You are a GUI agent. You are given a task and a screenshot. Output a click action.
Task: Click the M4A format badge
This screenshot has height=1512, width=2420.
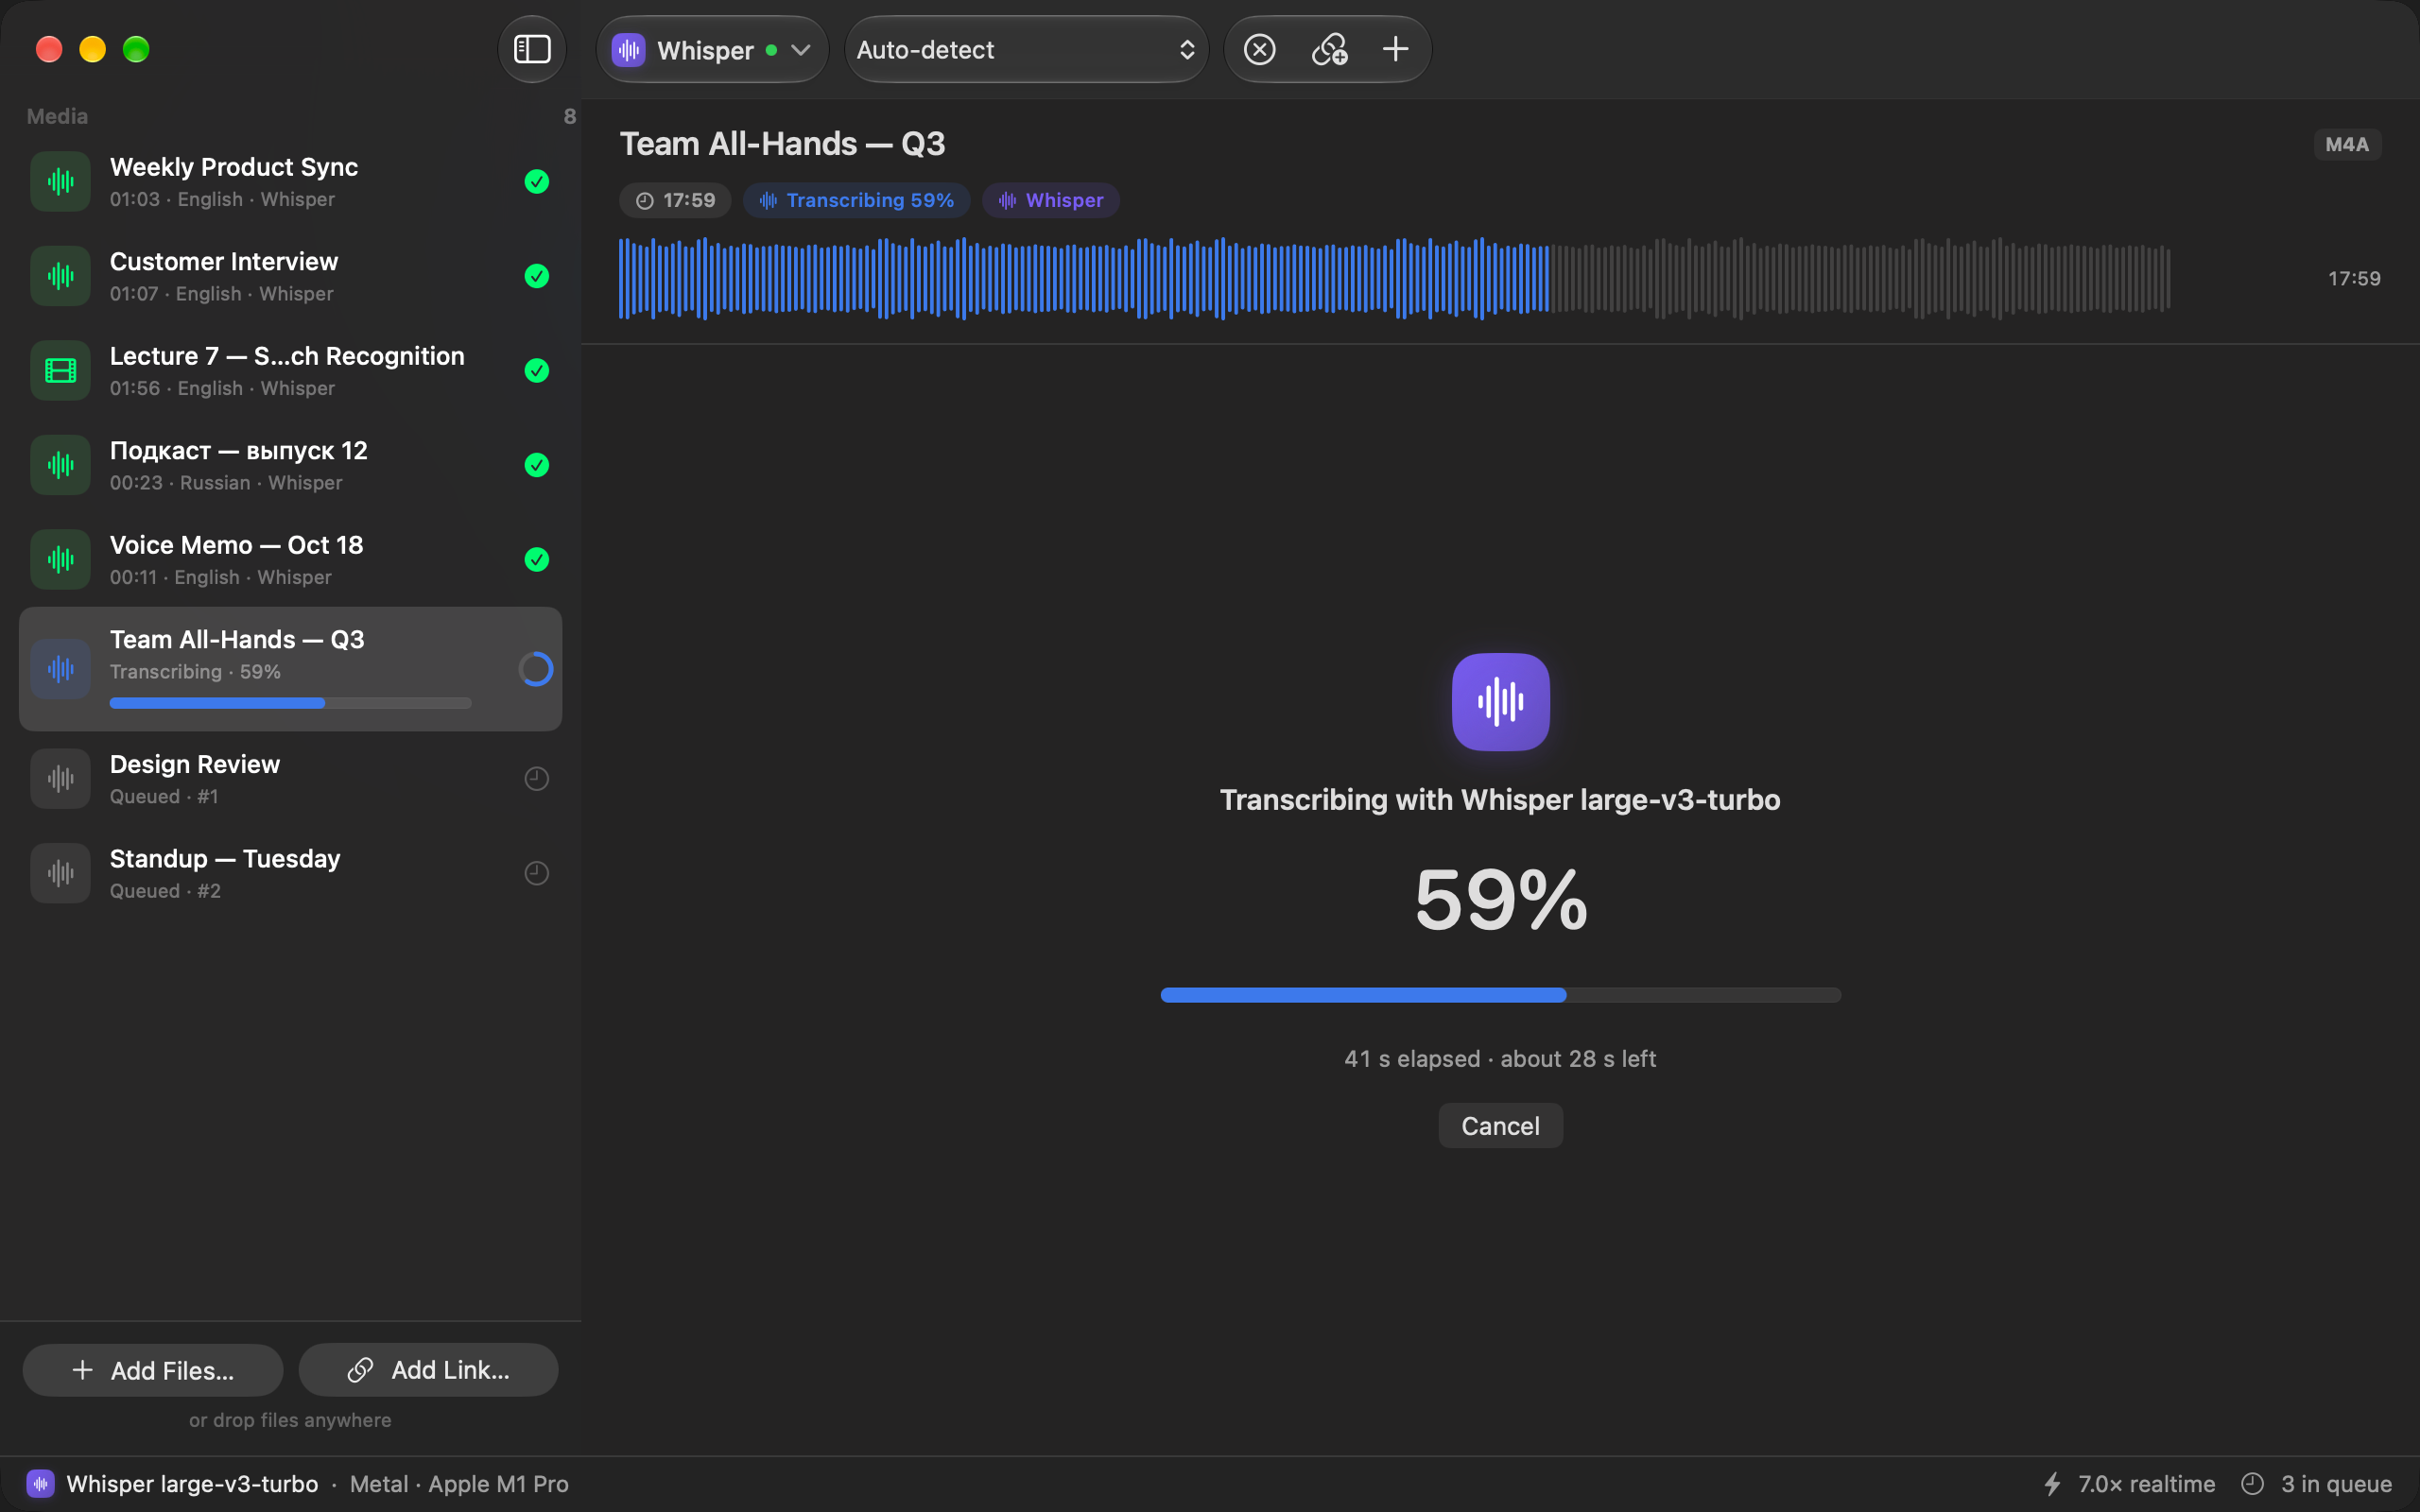pos(2346,144)
